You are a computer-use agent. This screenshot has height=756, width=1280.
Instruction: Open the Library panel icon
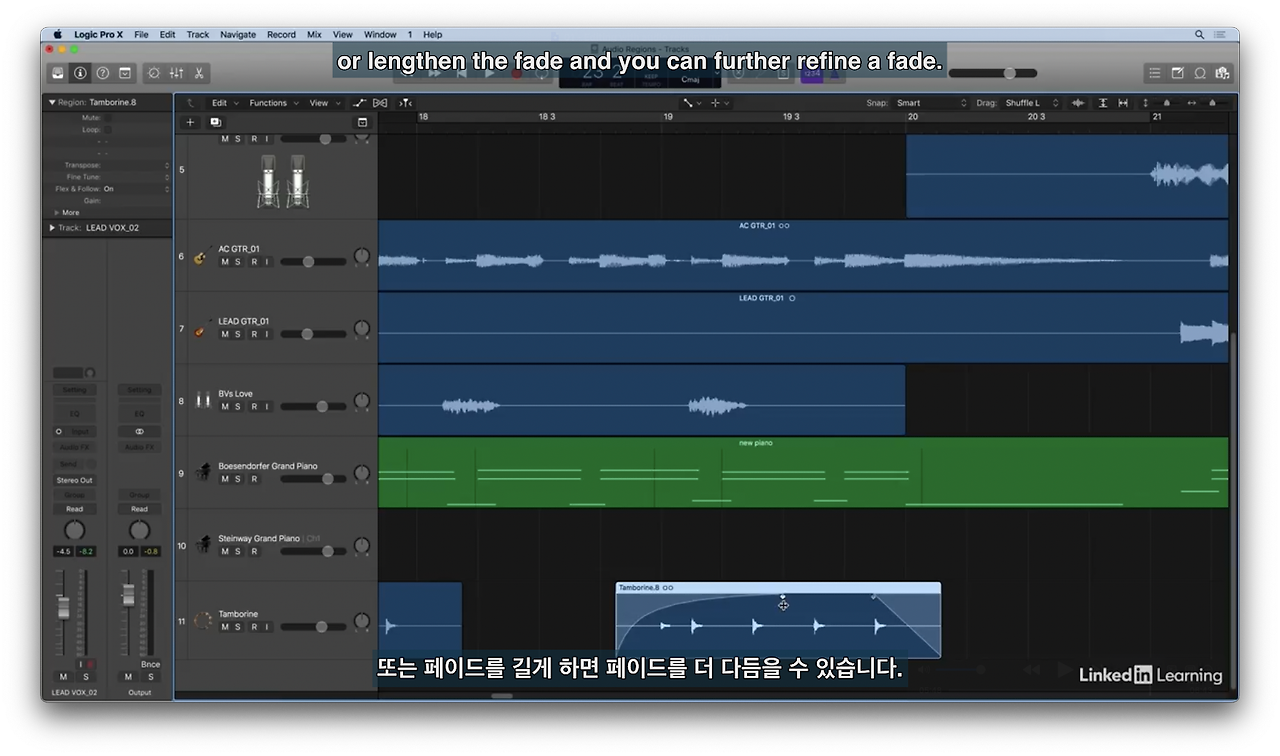tap(59, 73)
